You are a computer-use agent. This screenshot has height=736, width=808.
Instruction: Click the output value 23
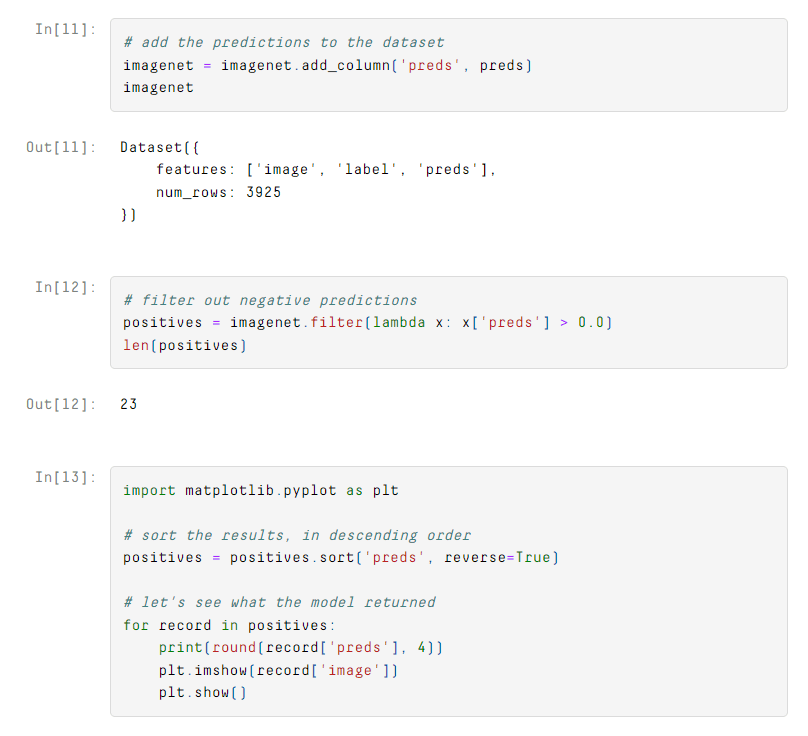click(x=128, y=404)
